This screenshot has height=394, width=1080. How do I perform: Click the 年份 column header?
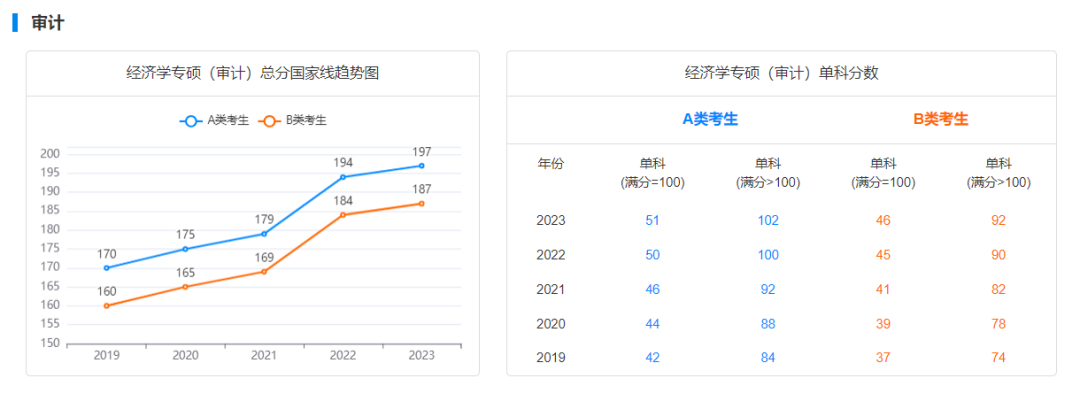point(550,164)
